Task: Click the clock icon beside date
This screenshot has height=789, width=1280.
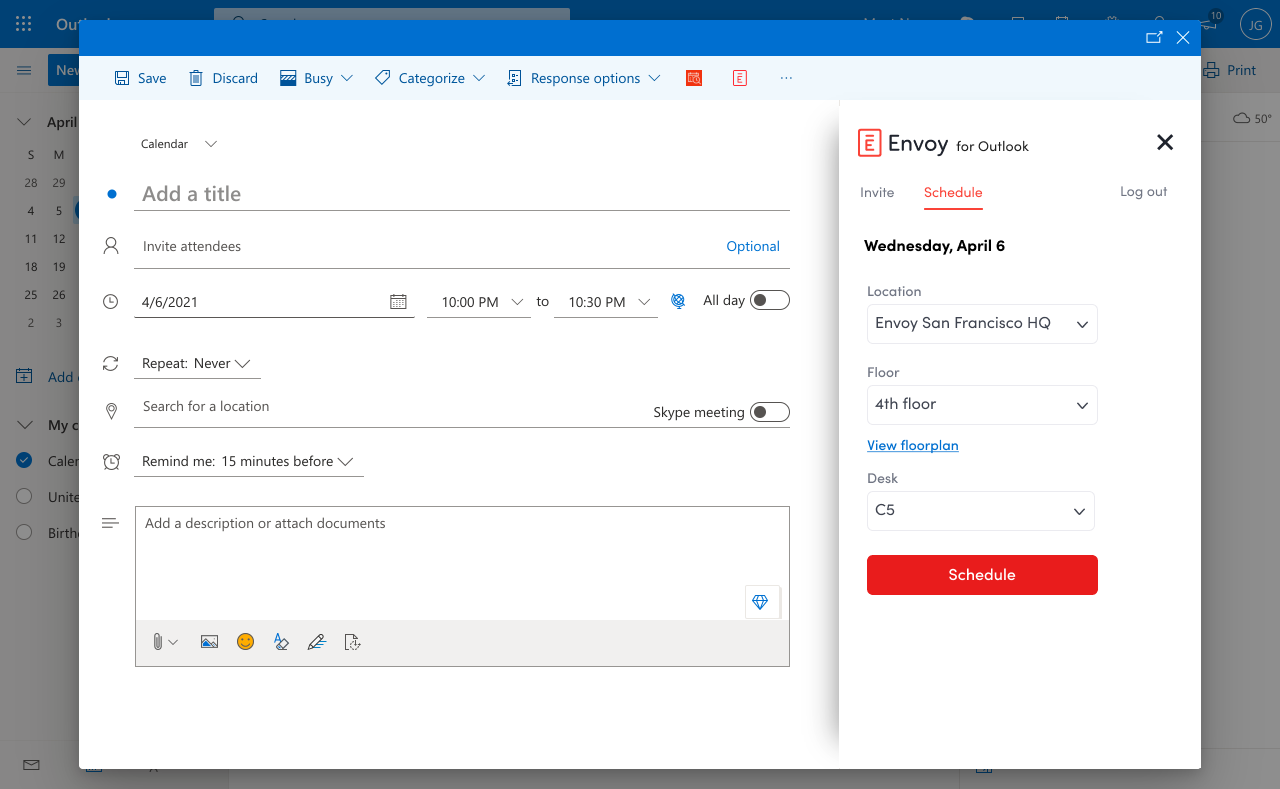Action: [111, 301]
